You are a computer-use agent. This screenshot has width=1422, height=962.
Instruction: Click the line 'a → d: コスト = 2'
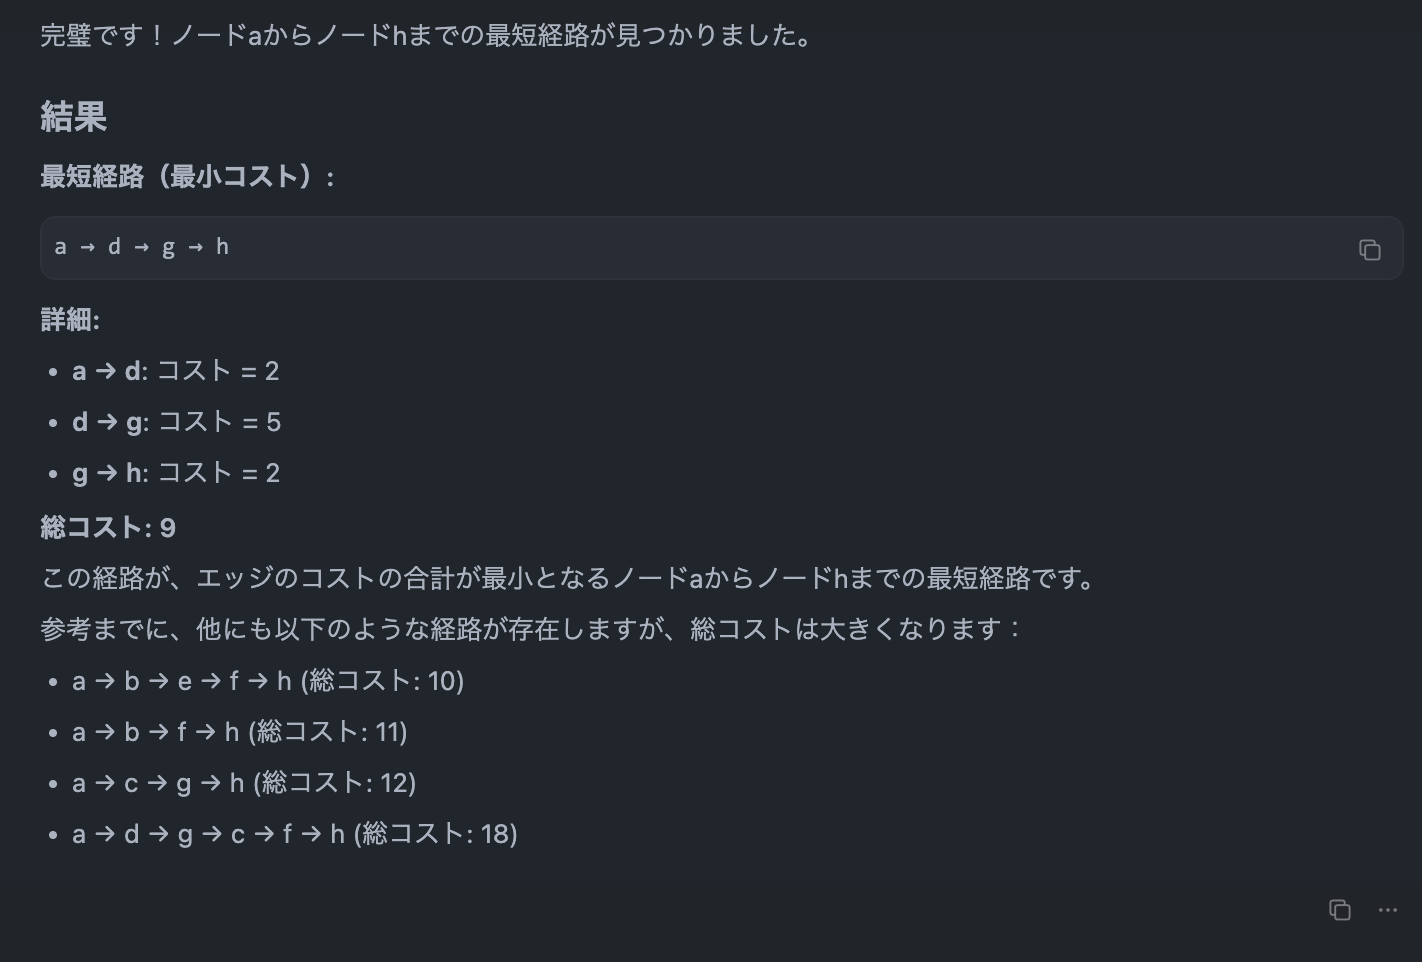[x=176, y=371]
